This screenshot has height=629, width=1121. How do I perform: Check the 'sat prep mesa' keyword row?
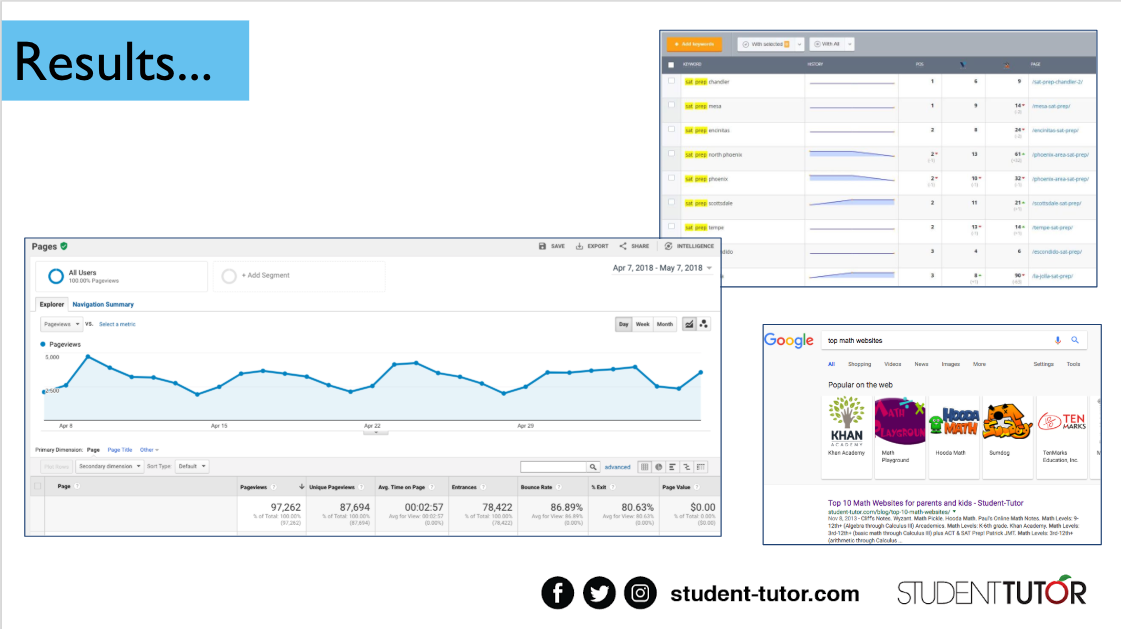(x=671, y=105)
